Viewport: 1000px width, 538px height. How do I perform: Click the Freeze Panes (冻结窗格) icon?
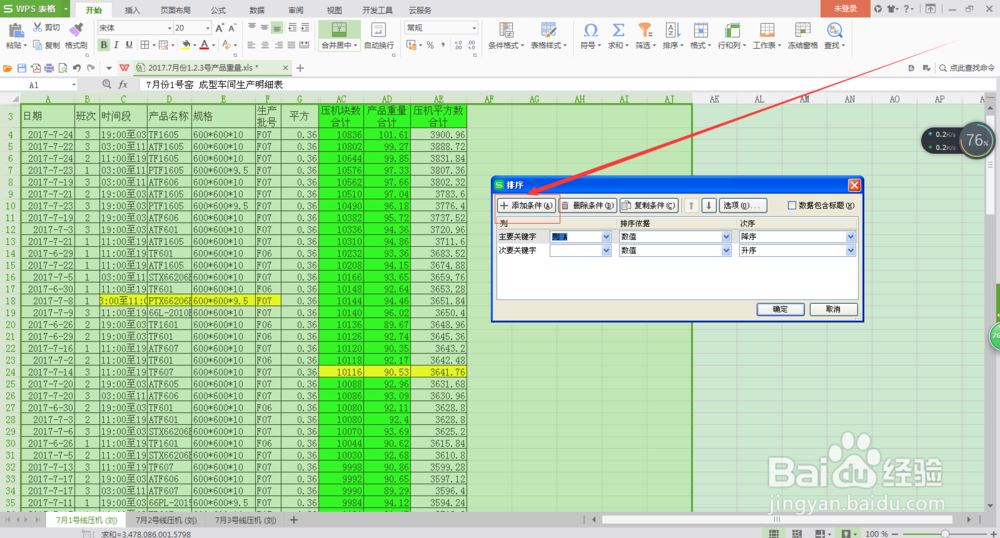click(802, 30)
